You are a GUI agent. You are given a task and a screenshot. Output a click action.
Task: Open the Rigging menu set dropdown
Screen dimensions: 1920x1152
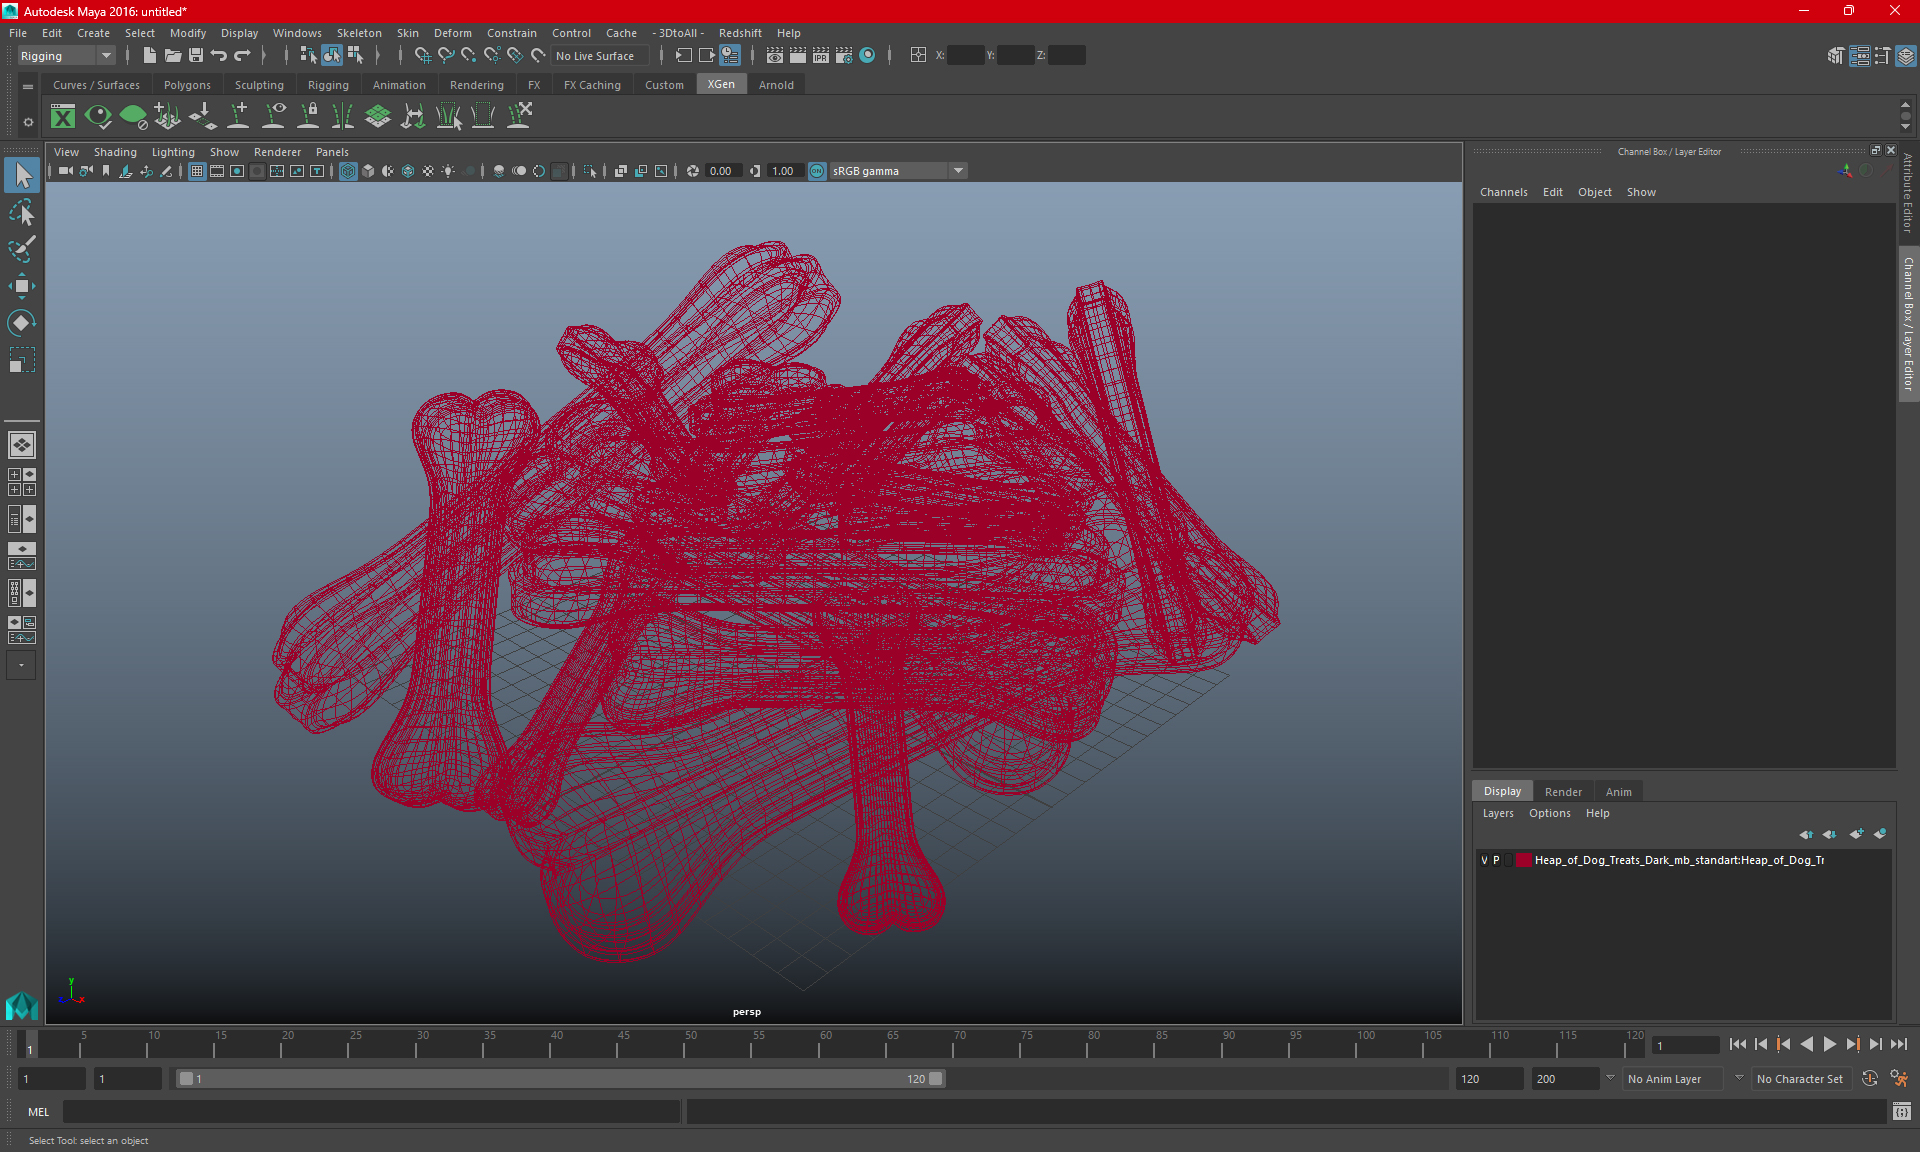click(x=105, y=56)
